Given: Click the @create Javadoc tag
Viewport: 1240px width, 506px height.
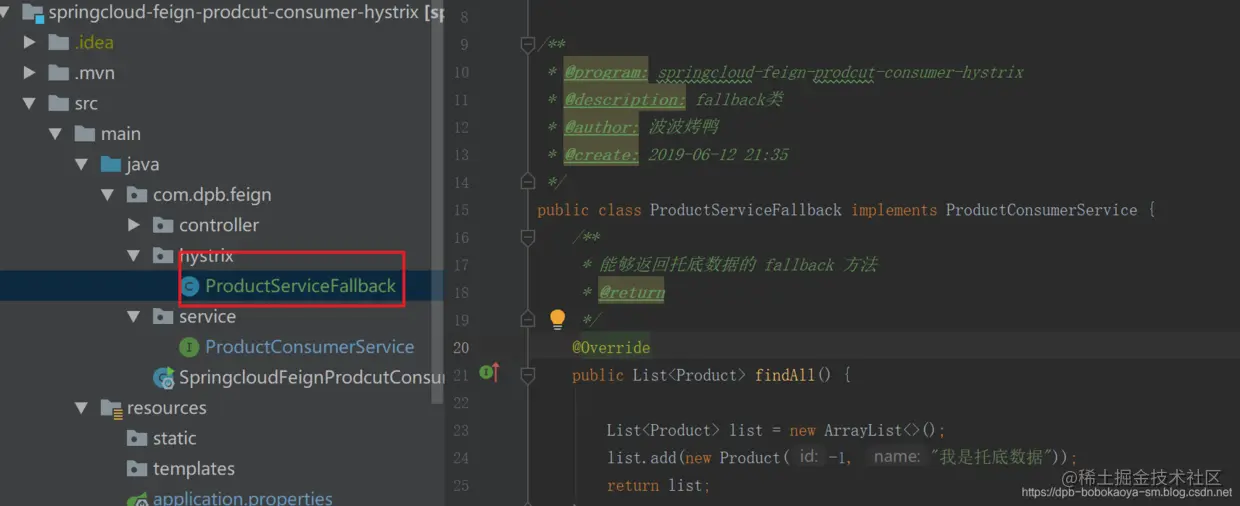Looking at the screenshot, I should [601, 155].
